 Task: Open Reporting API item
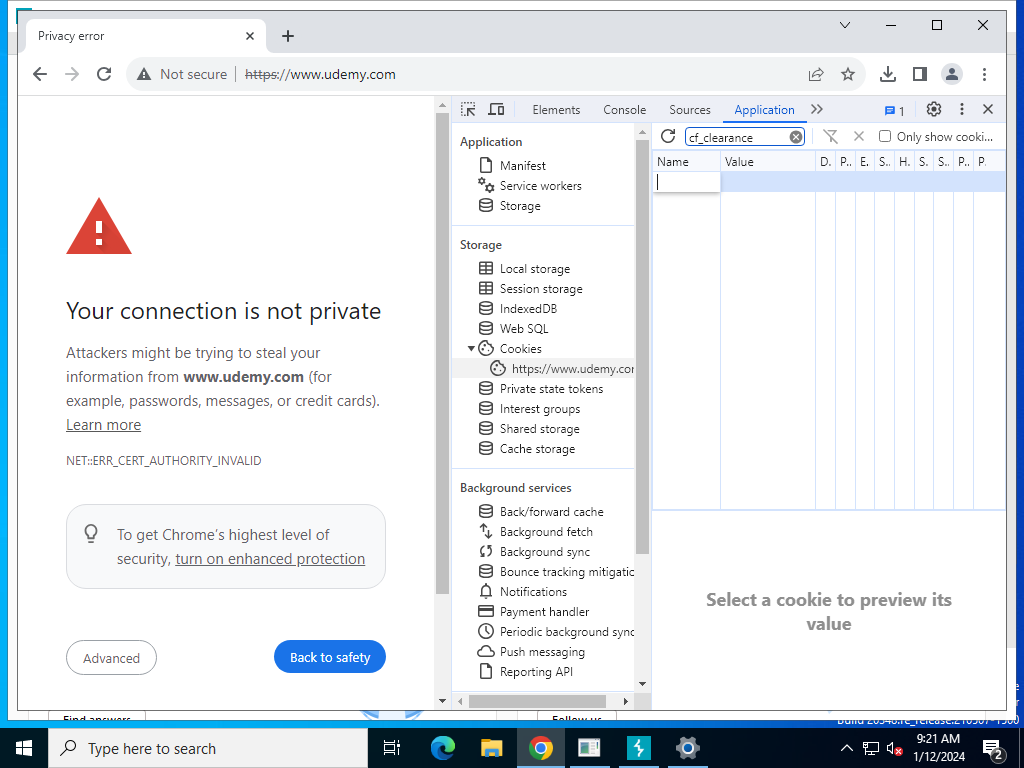[x=536, y=671]
